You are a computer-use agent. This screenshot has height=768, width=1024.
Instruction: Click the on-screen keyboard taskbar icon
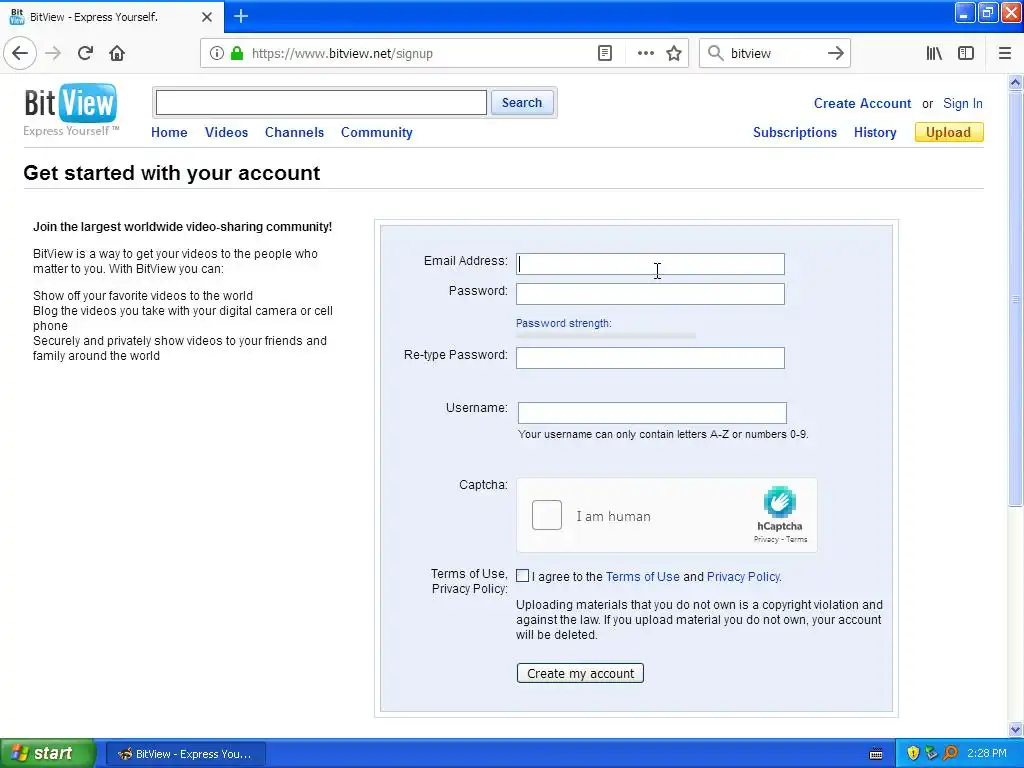point(876,754)
